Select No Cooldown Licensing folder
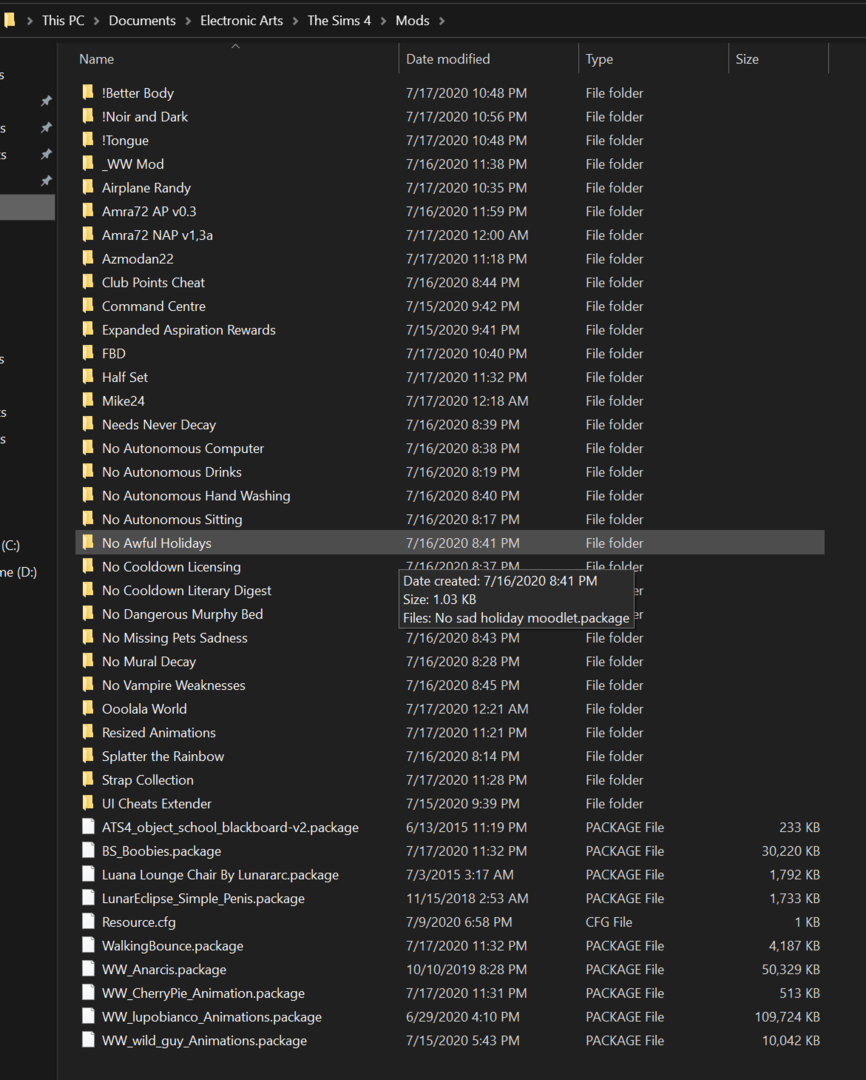866x1080 pixels. (172, 566)
